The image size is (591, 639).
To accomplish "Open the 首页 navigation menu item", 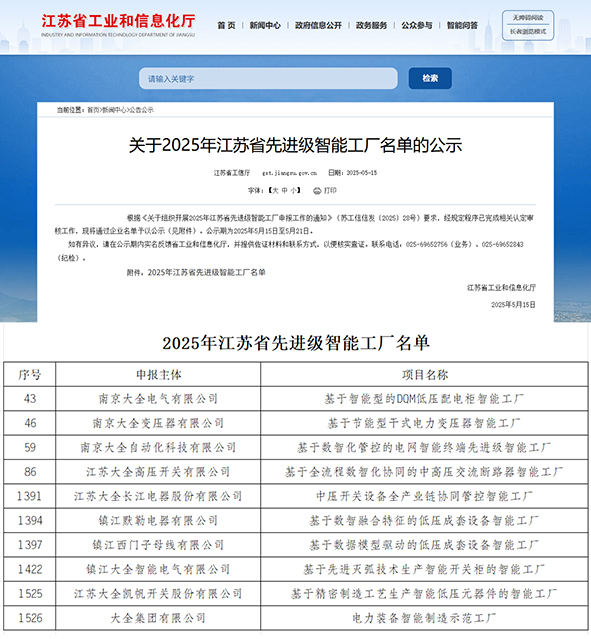I will click(226, 25).
